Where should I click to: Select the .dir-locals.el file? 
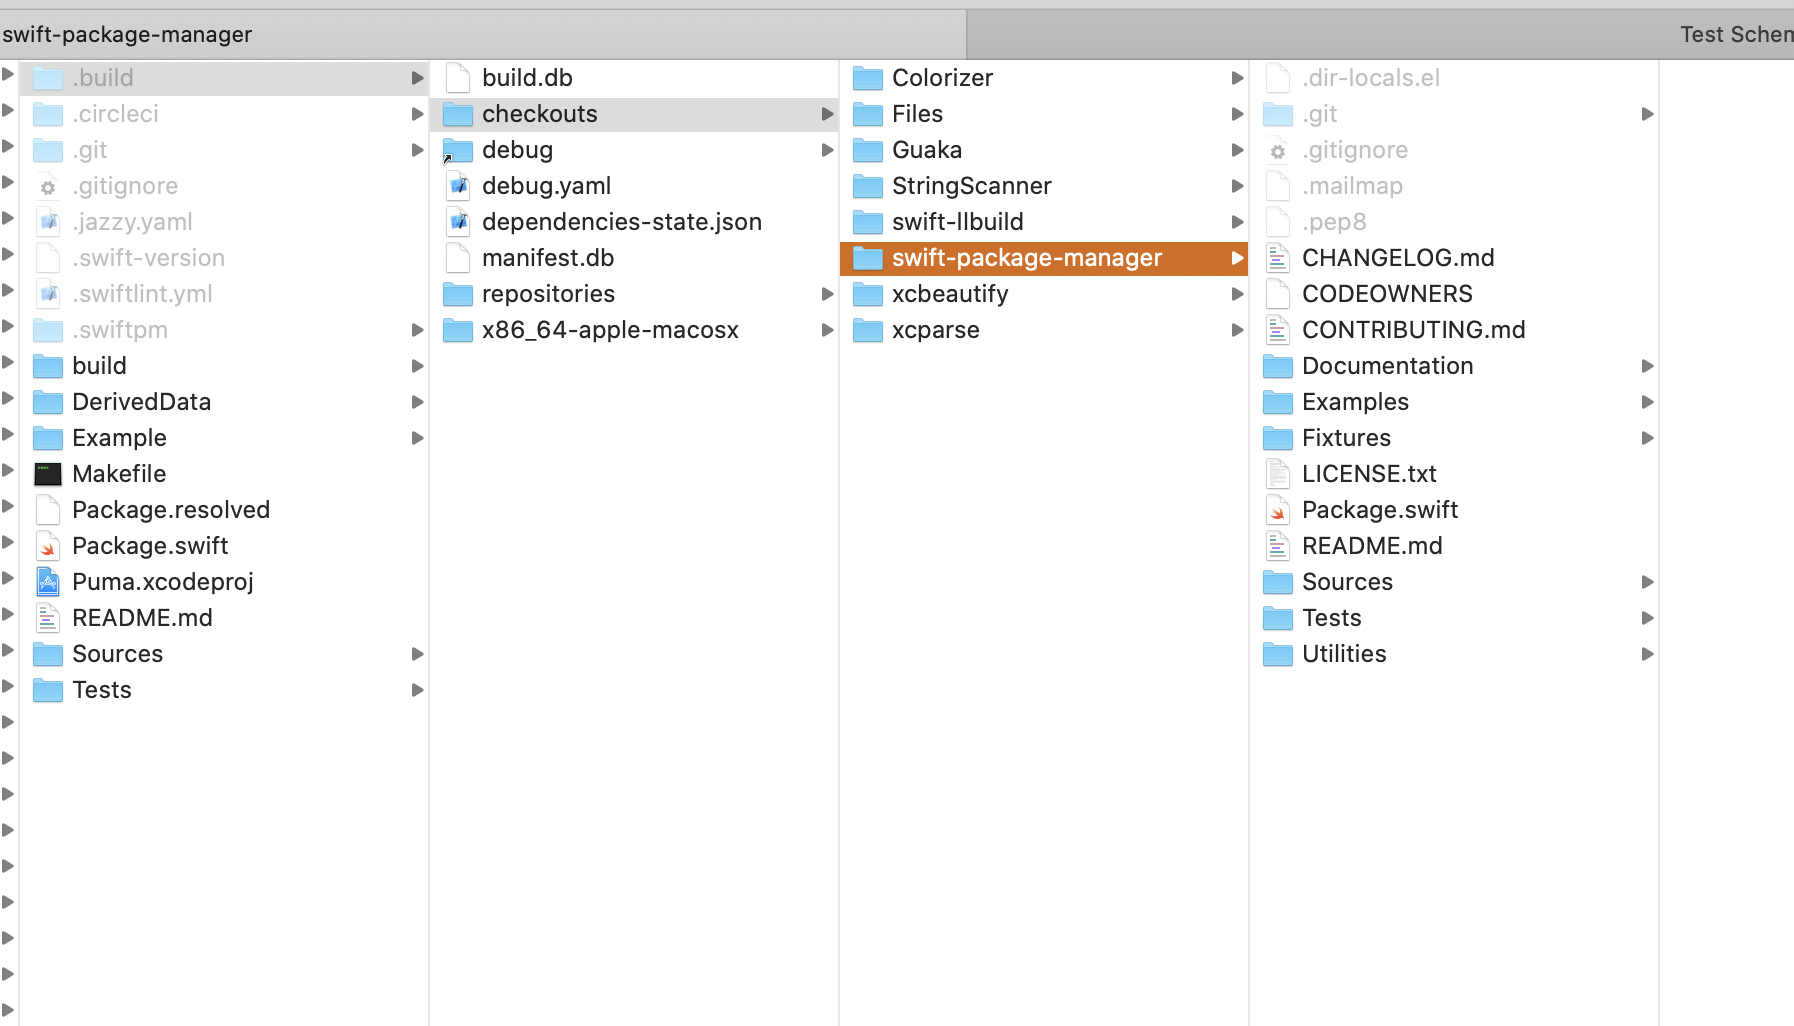[1454, 78]
